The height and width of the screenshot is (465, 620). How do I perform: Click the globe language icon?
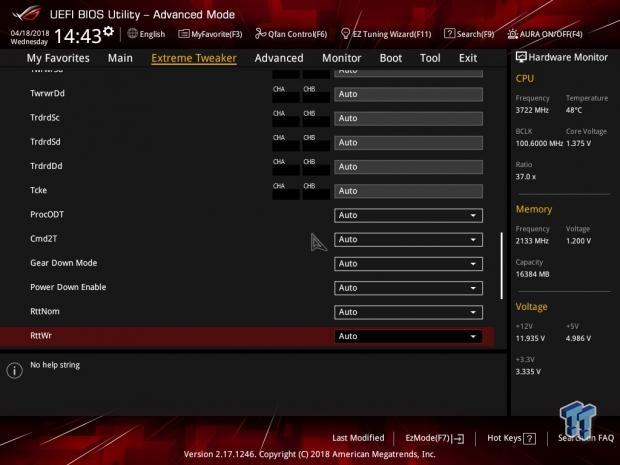tap(132, 33)
